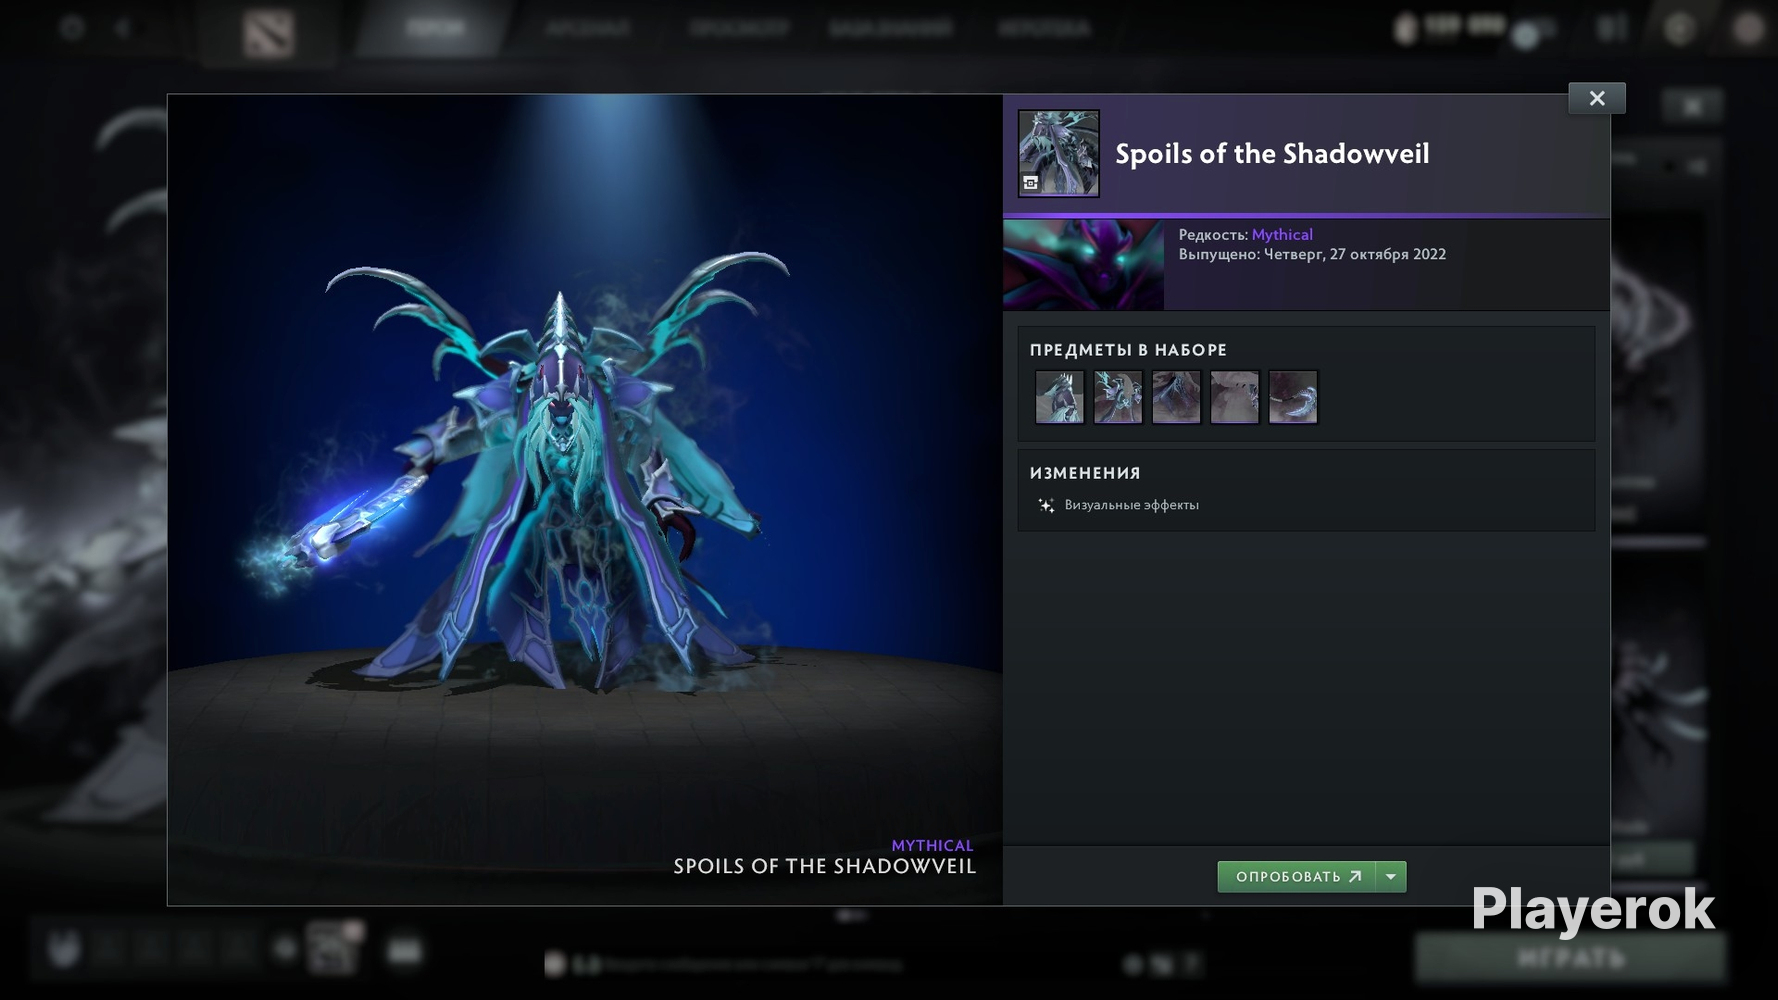Open the blurred second top menu tab
This screenshot has height=1000, width=1778.
[588, 28]
